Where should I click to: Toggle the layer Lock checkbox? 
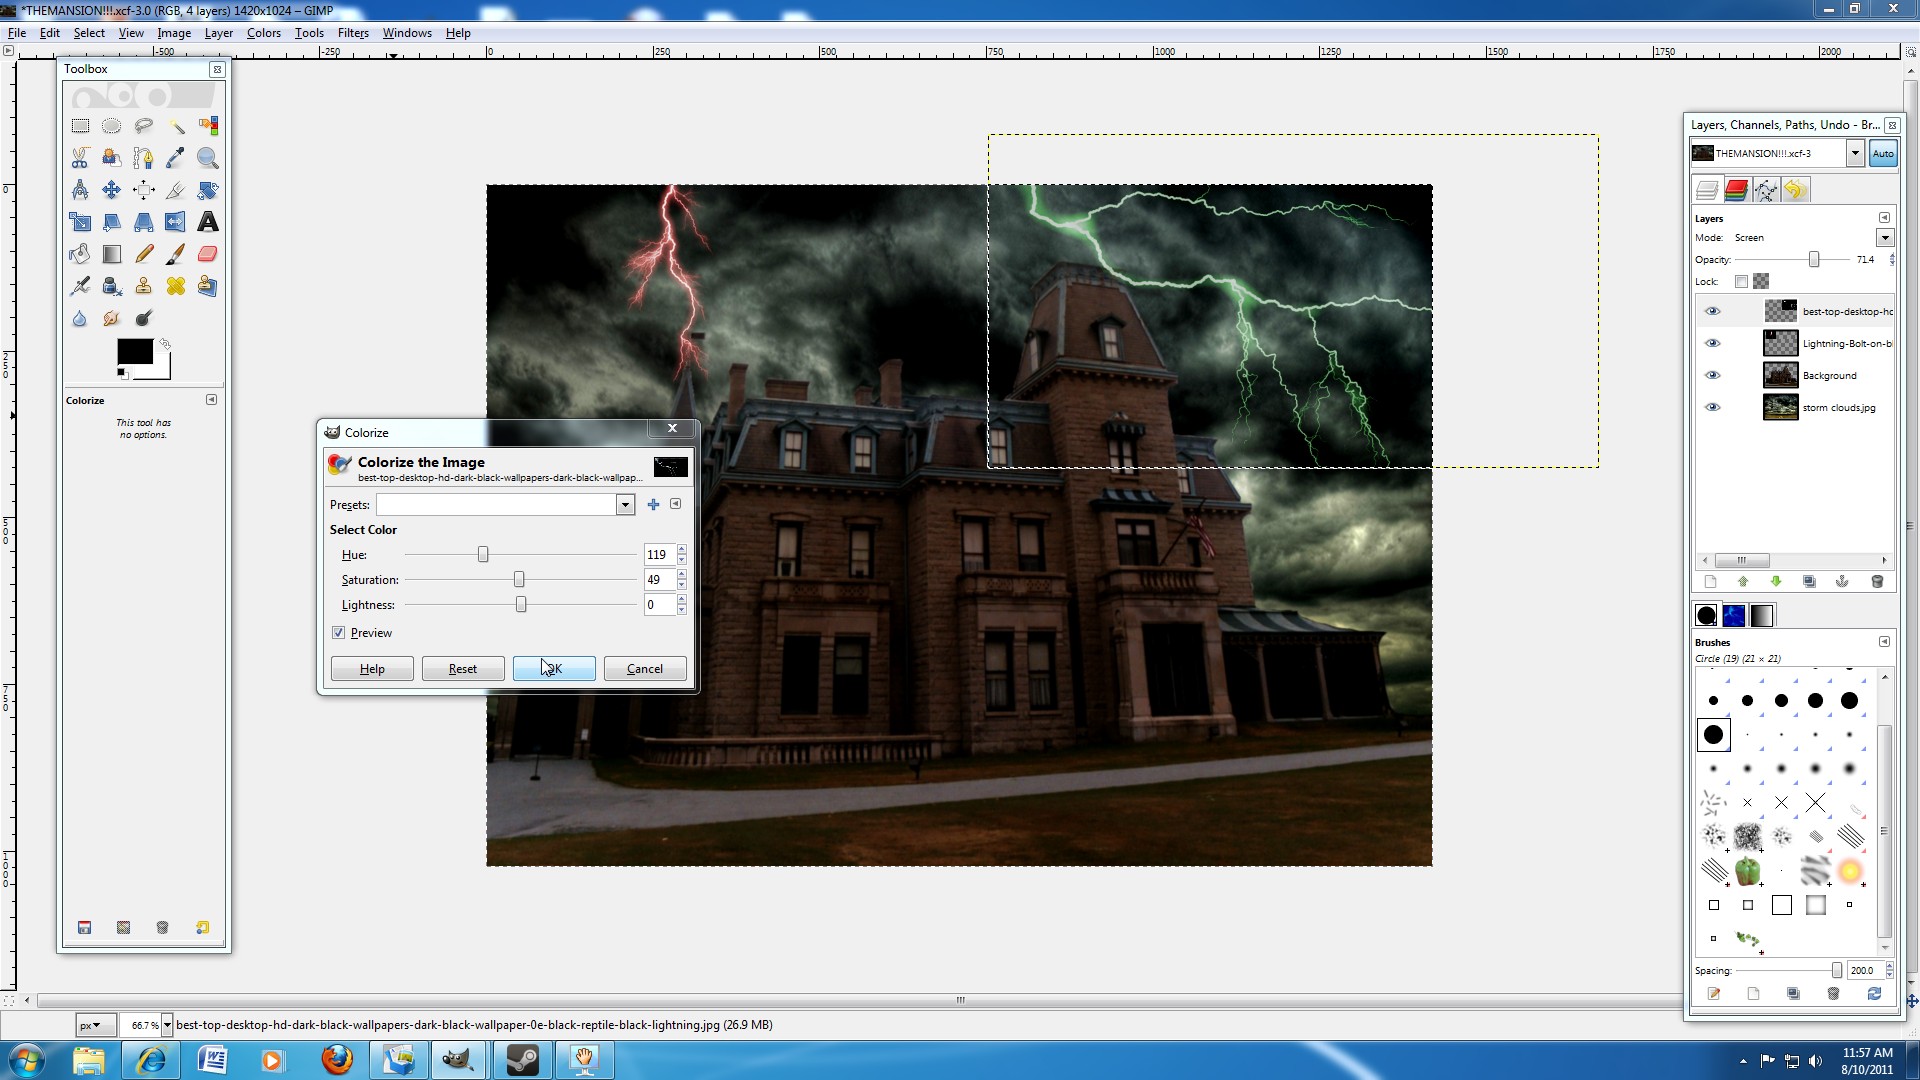(1741, 282)
